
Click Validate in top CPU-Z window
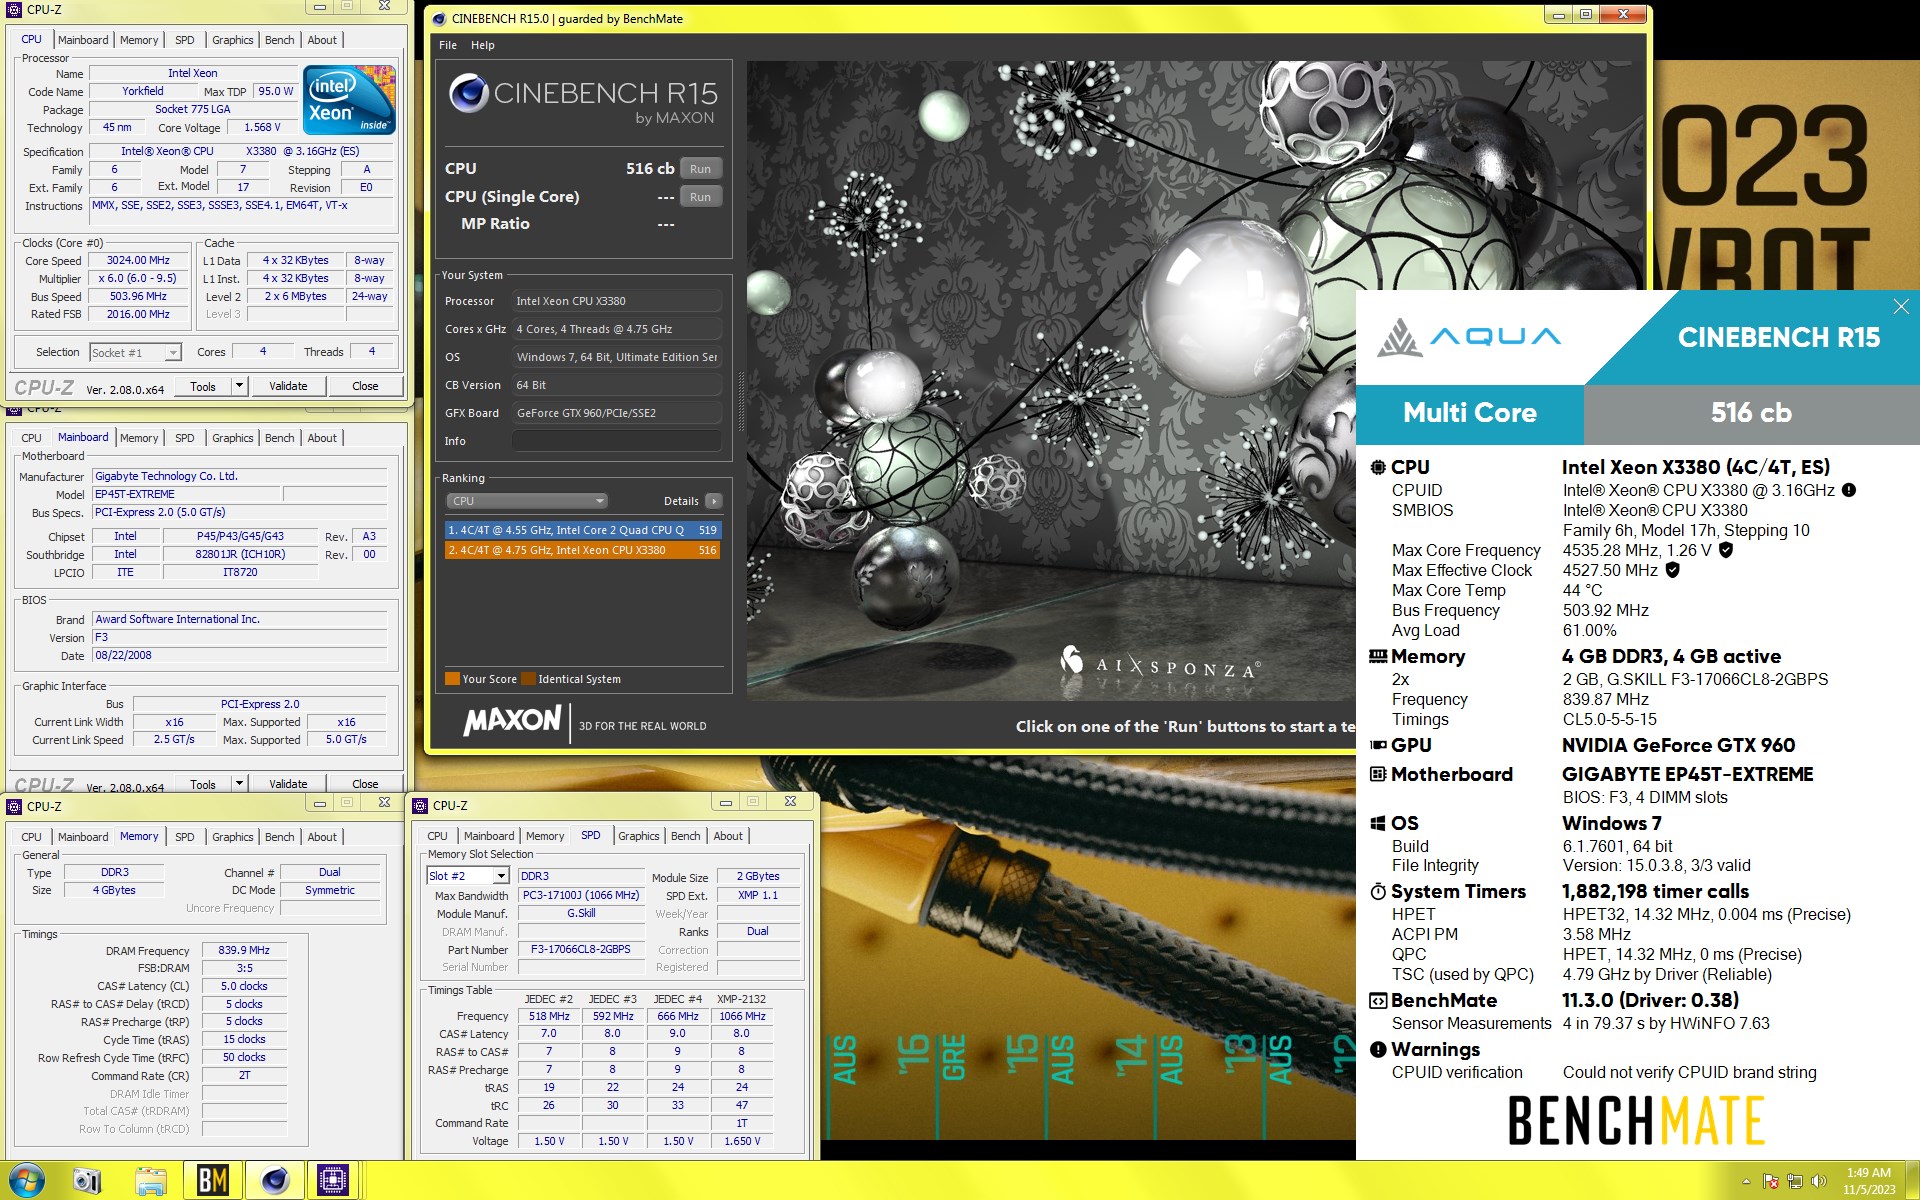coord(288,386)
